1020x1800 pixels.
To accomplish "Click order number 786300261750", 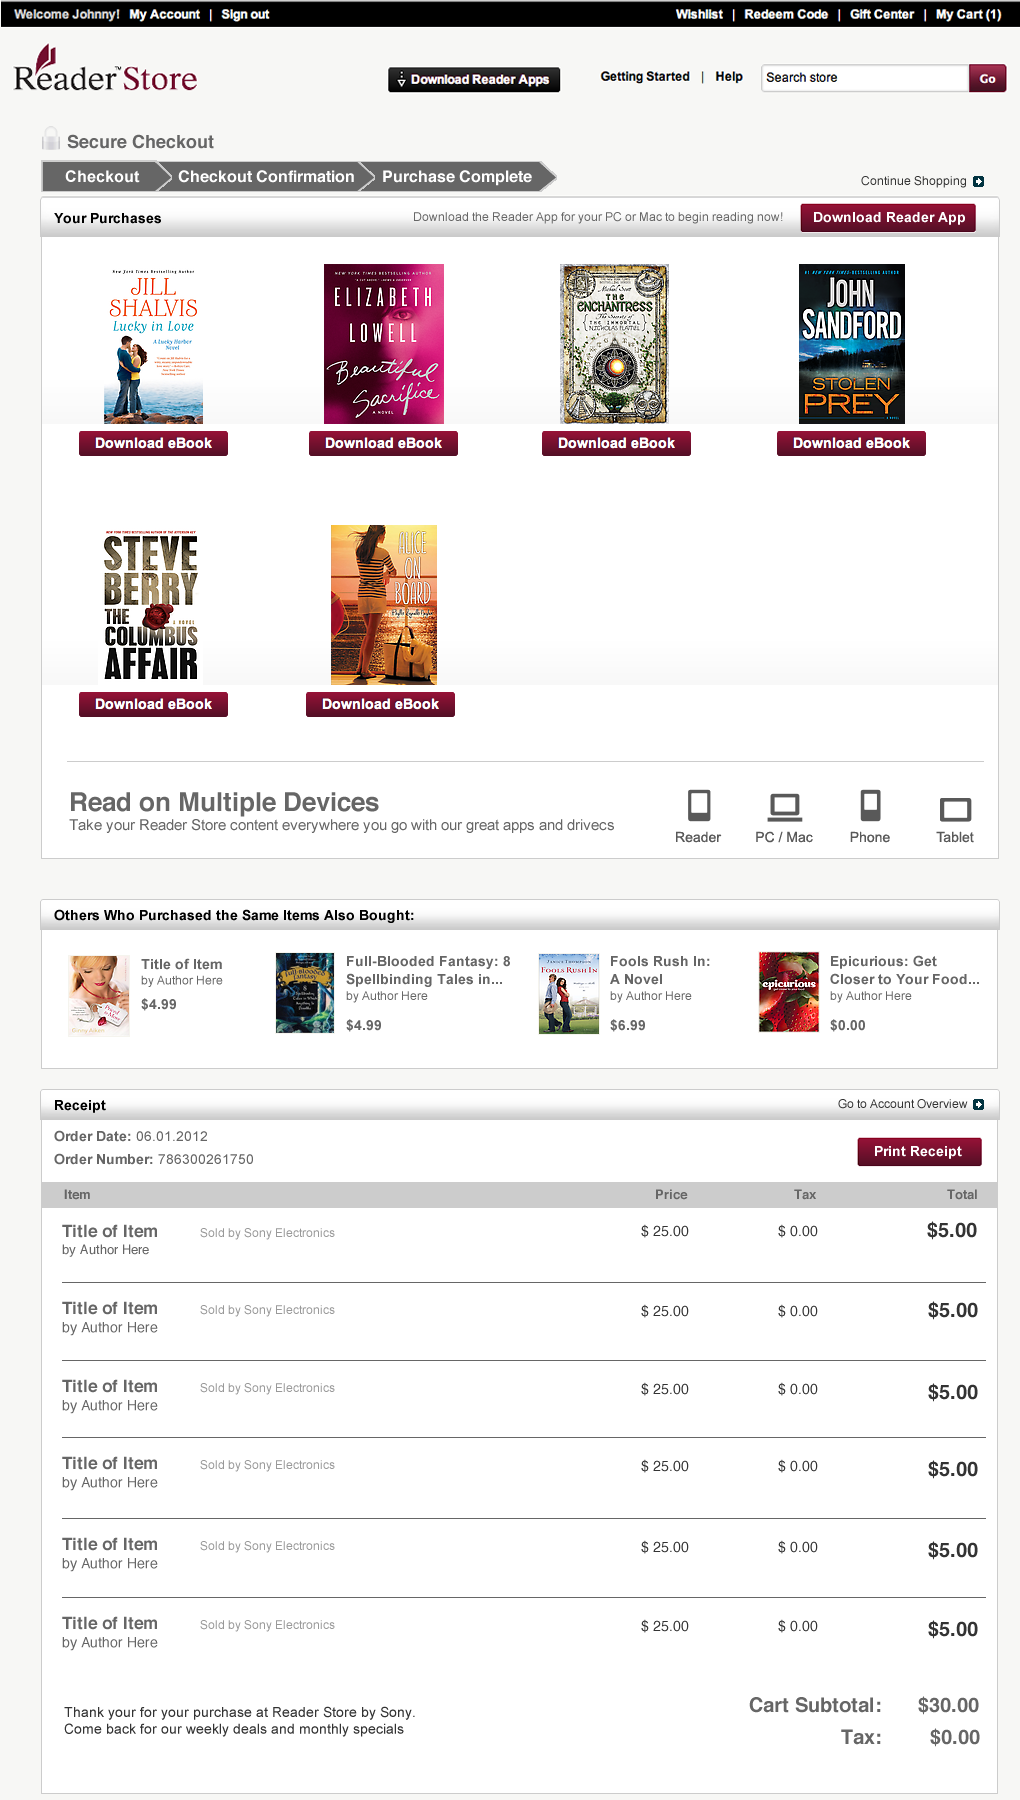I will coord(205,1159).
